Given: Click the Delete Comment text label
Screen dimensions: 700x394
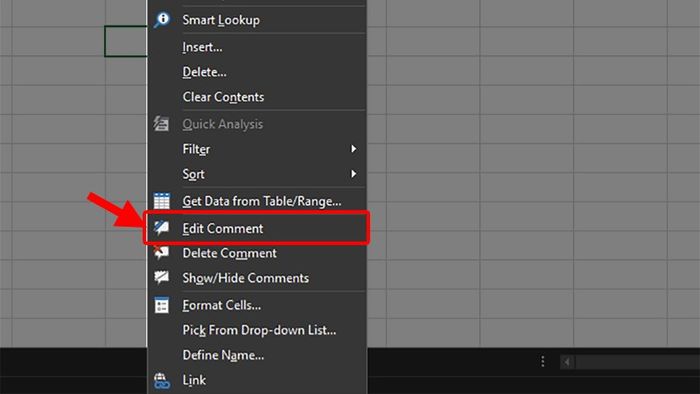Looking at the screenshot, I should tap(229, 253).
